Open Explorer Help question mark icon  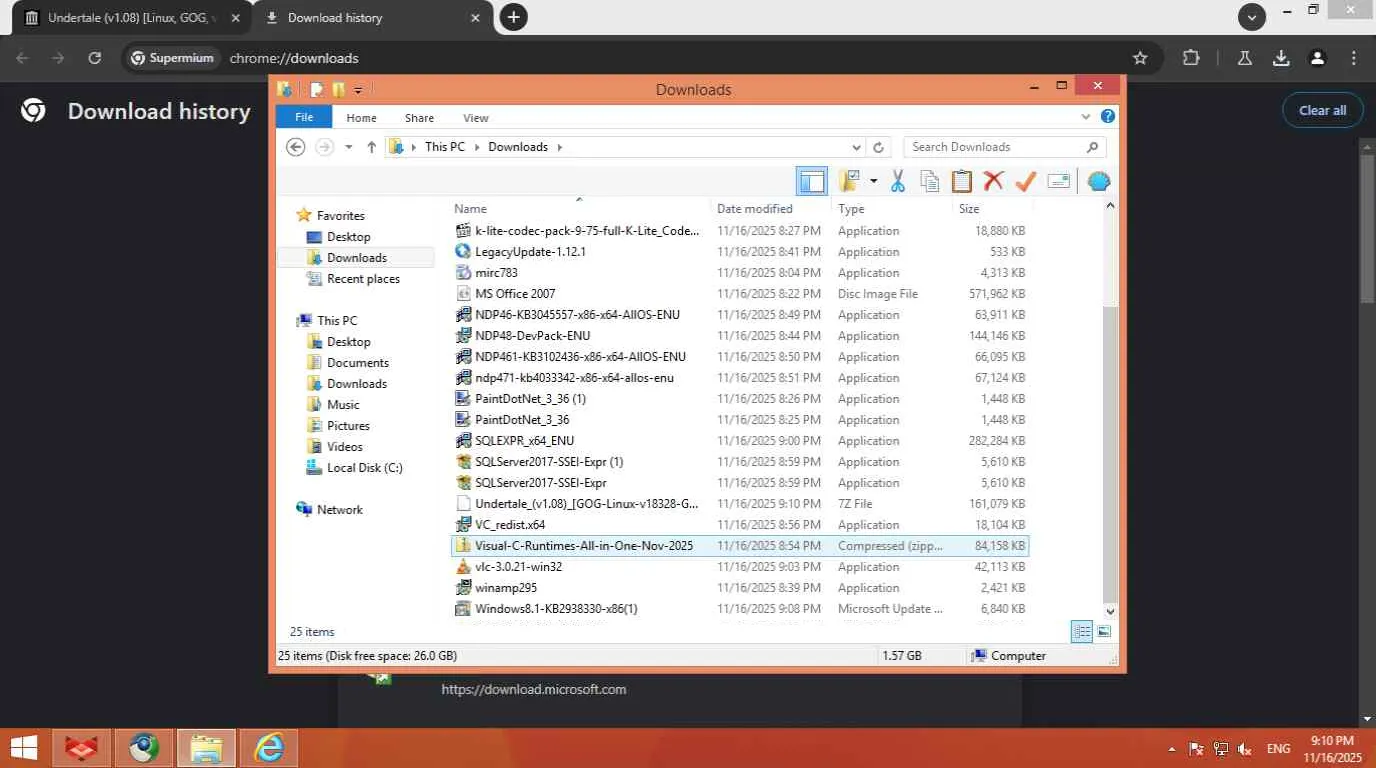point(1108,116)
